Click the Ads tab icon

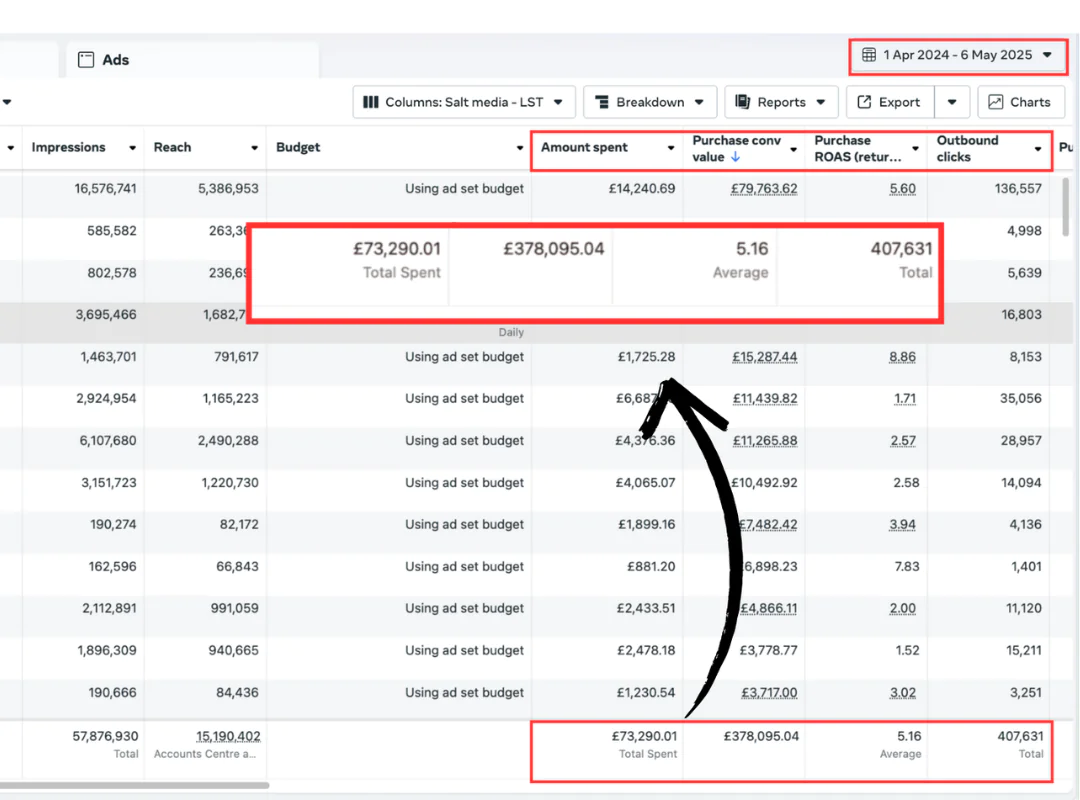coord(86,60)
